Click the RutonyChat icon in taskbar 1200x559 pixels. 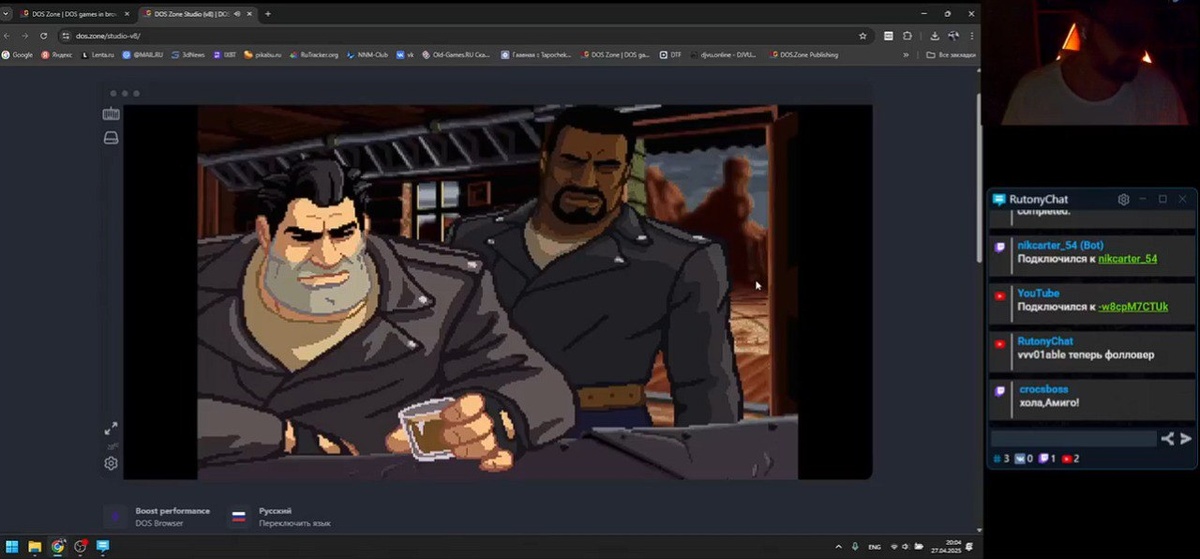102,547
